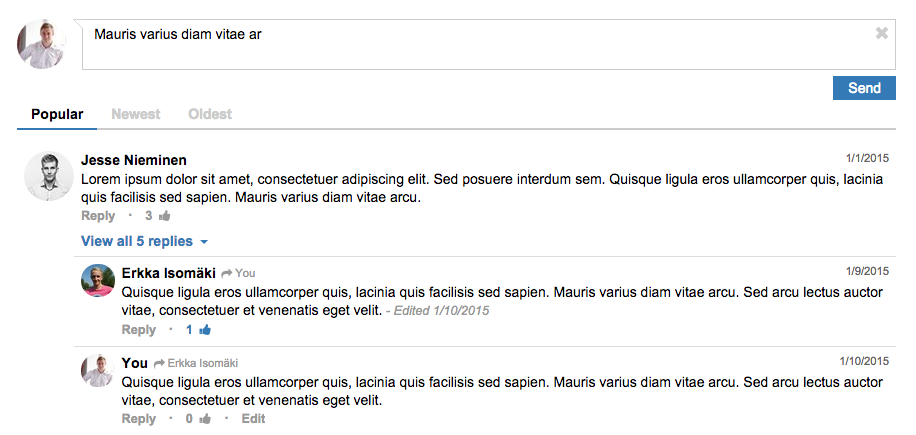Viewport: 916px width, 435px height.
Task: Toggle the blue thumbs-up on Erkka's reply
Action: 204,330
